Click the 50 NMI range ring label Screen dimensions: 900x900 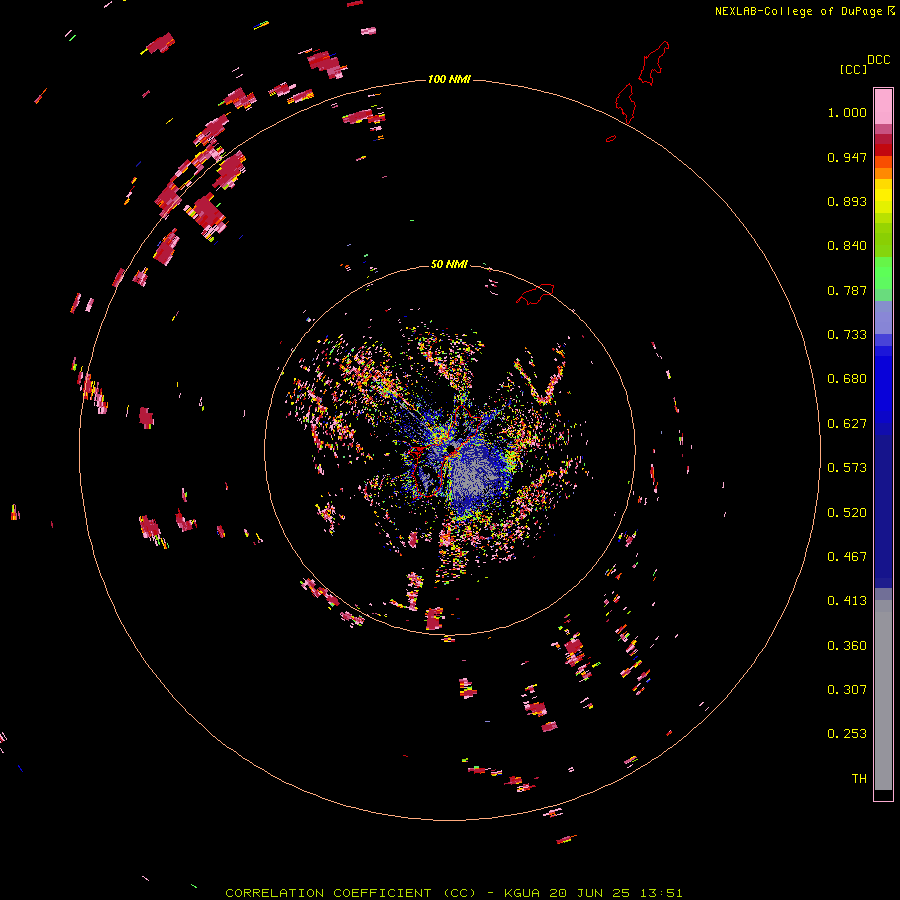pyautogui.click(x=449, y=264)
